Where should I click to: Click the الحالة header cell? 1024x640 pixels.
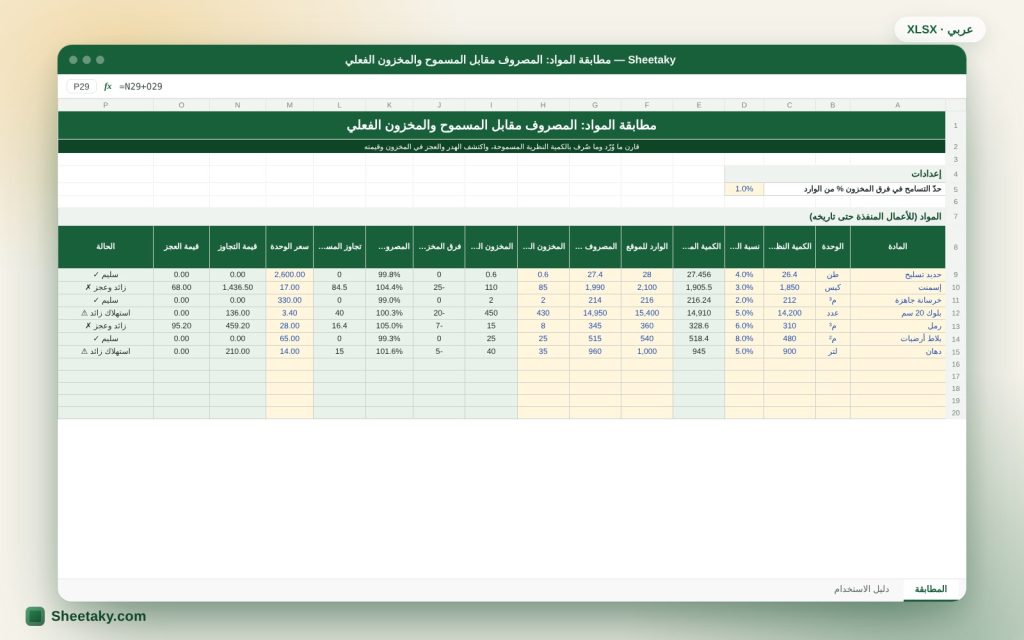tap(106, 247)
